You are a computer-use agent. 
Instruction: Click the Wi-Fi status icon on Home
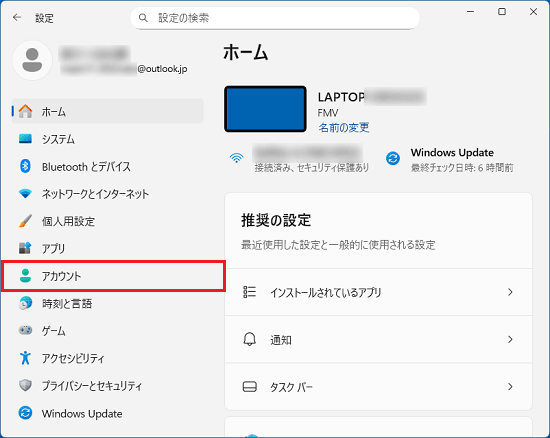(x=237, y=158)
